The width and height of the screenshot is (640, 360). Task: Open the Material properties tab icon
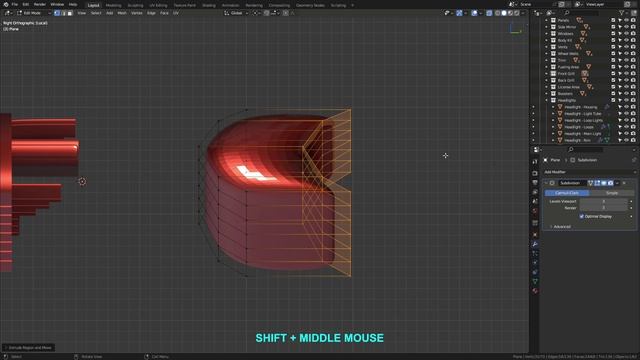(535, 291)
